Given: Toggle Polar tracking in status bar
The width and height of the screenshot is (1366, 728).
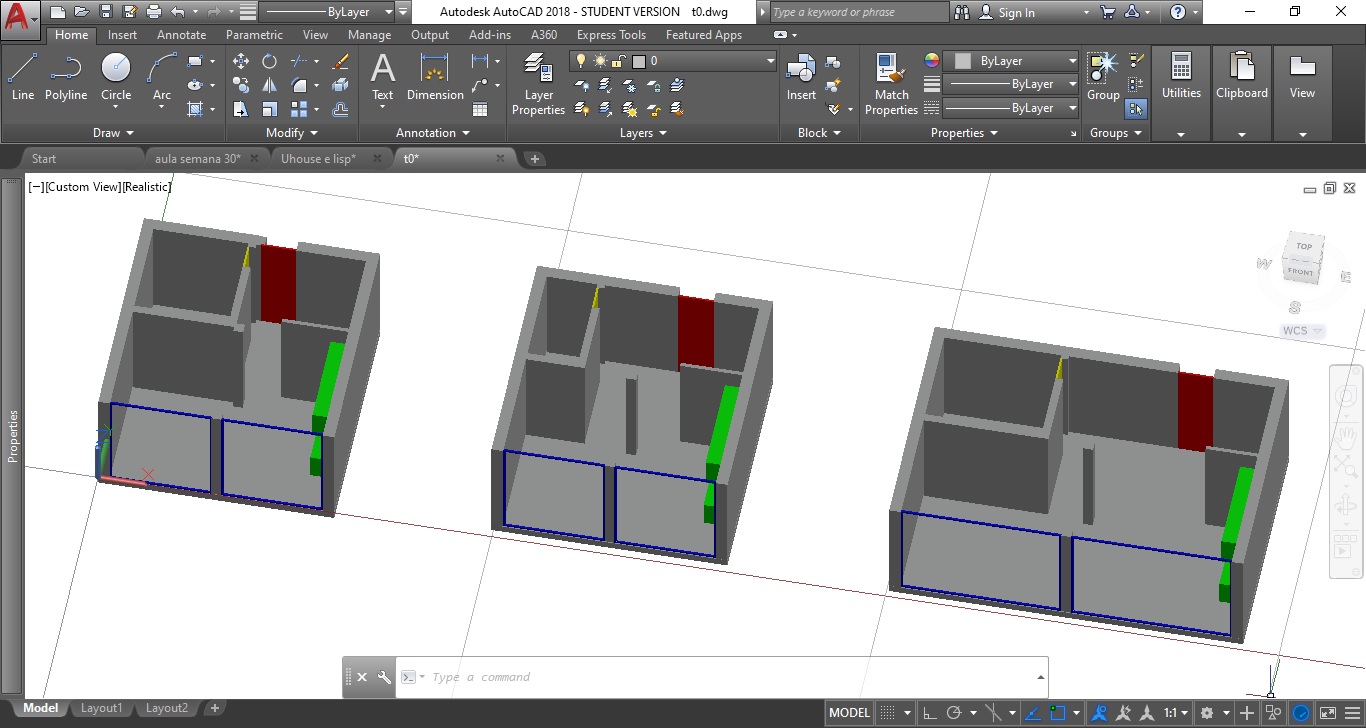Looking at the screenshot, I should (954, 713).
